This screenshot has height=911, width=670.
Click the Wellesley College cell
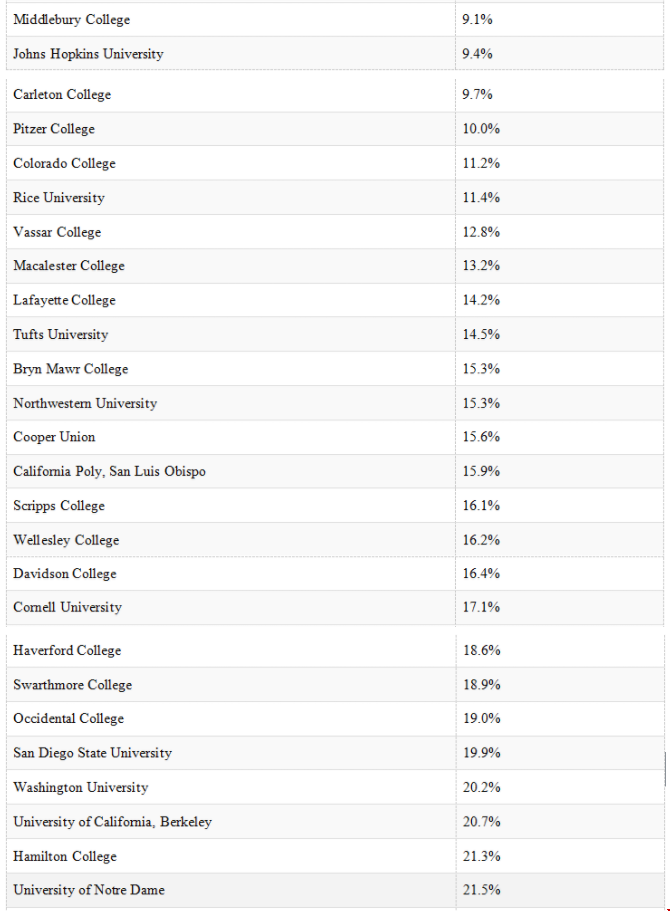[231, 540]
